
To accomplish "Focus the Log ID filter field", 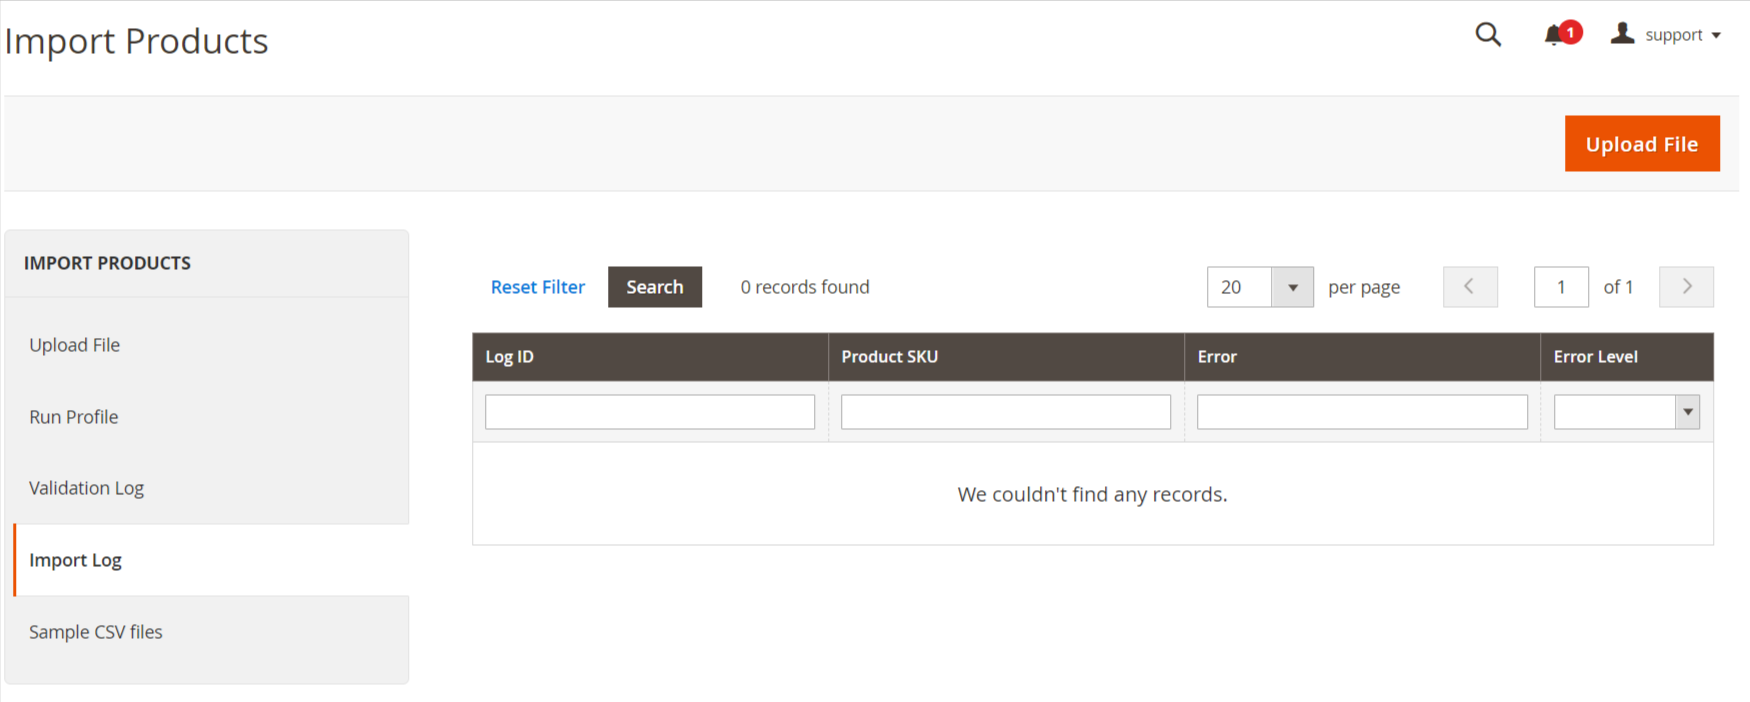I will tap(650, 412).
